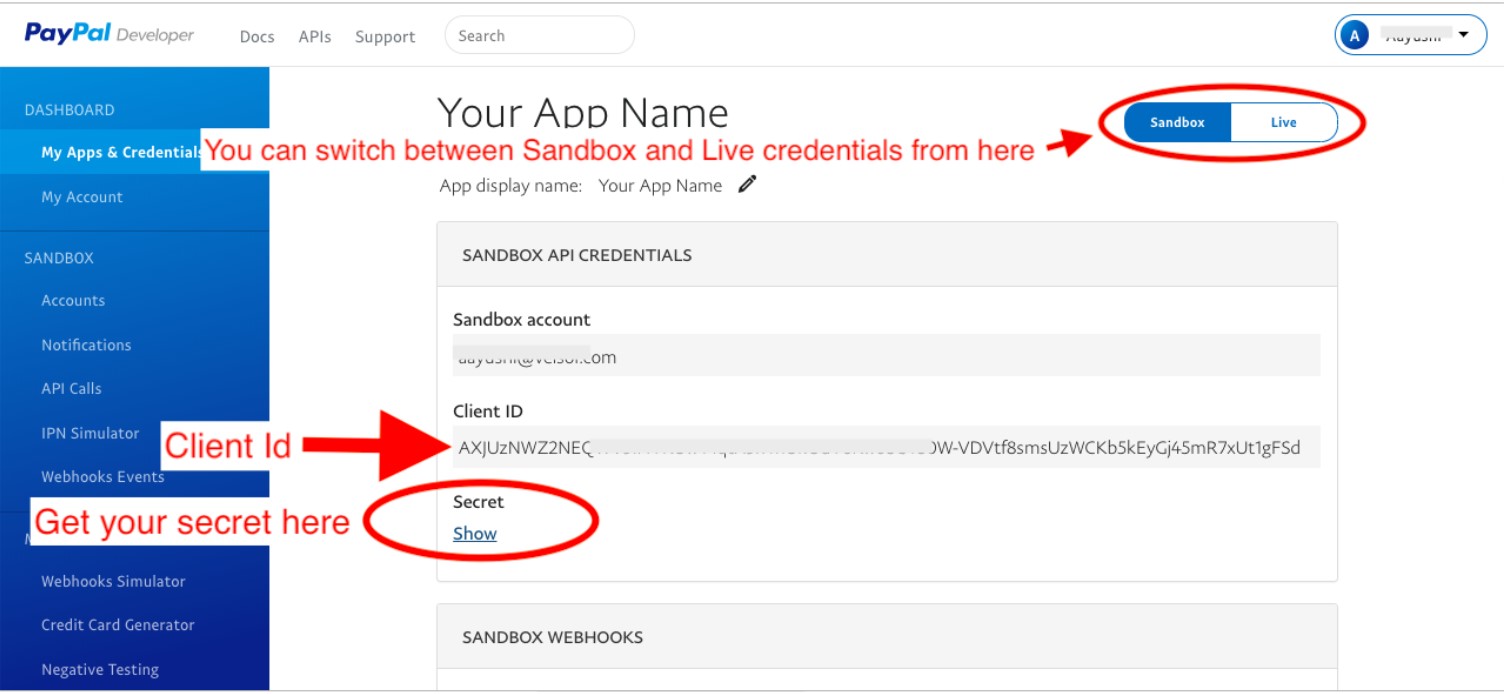Open Credit Card Generator
Image resolution: width=1507 pixels, height=694 pixels.
coord(118,625)
